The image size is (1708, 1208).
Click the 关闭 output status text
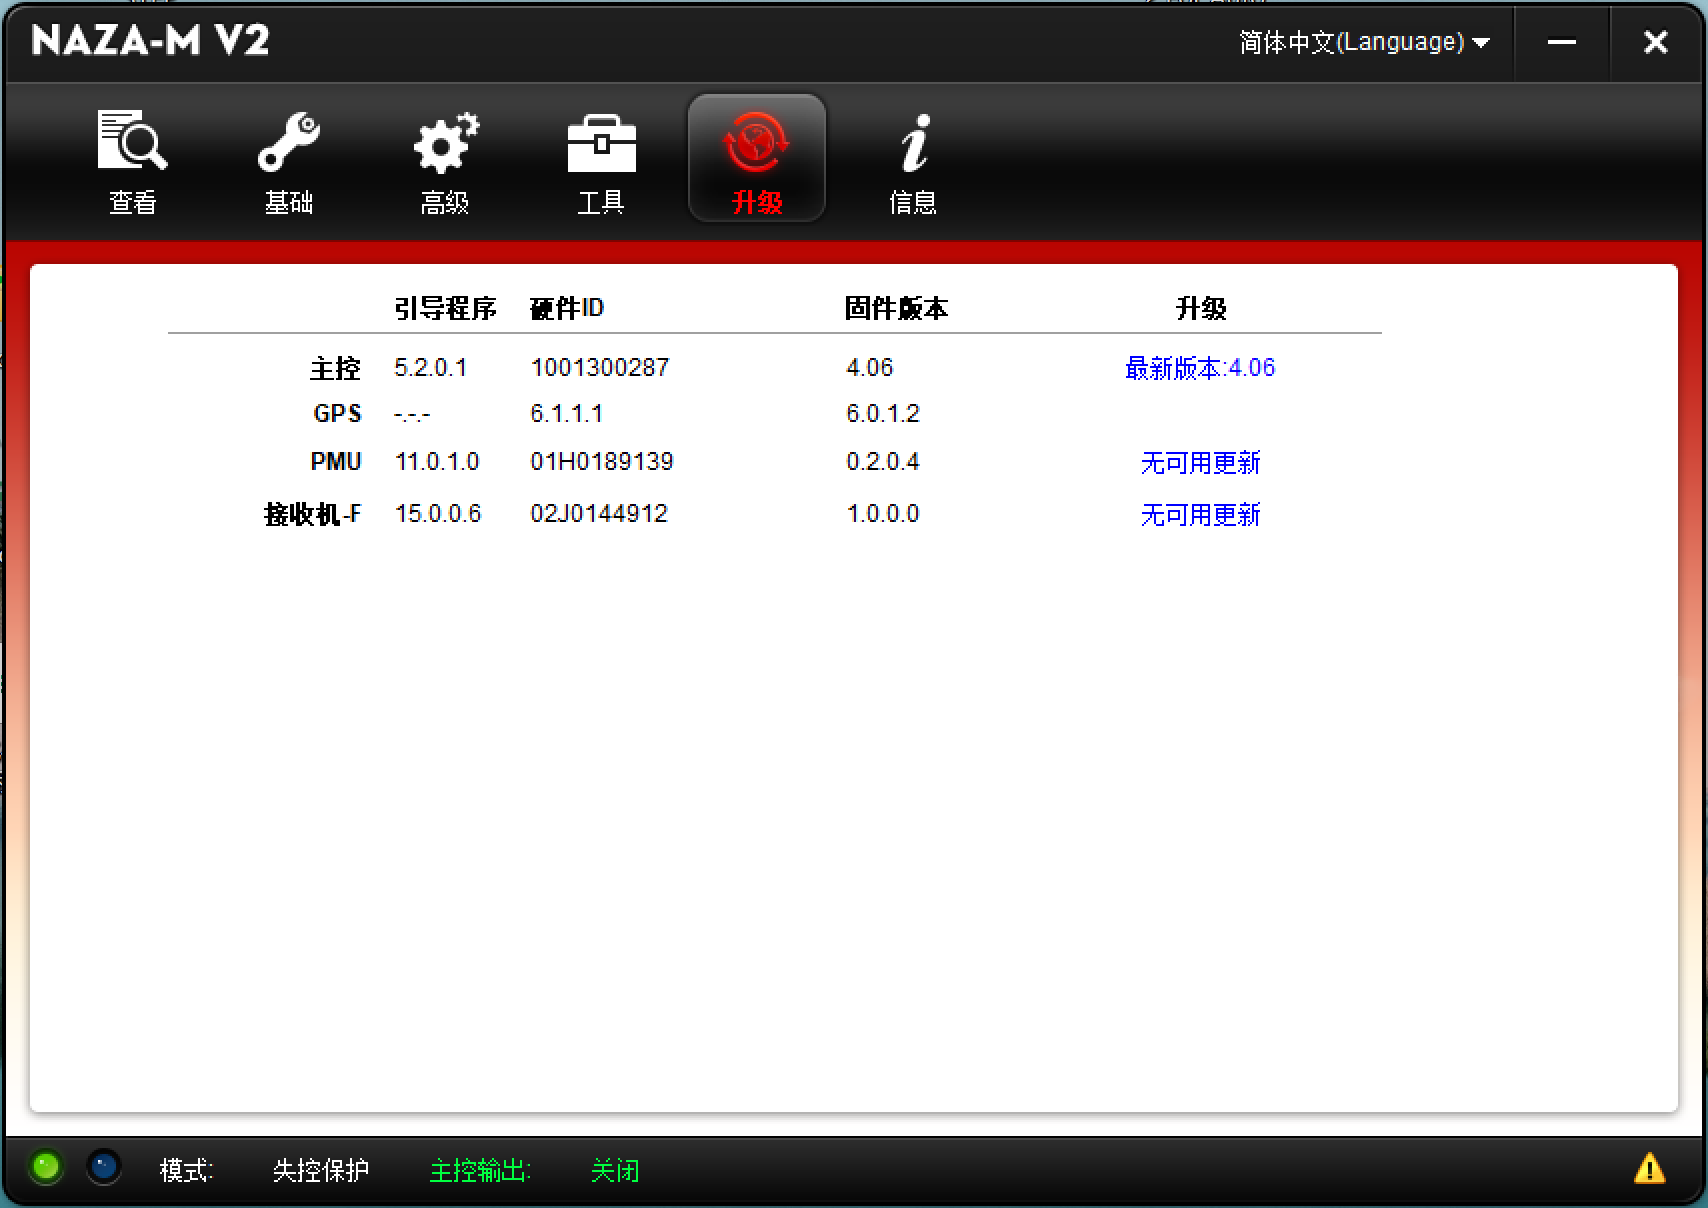[614, 1170]
